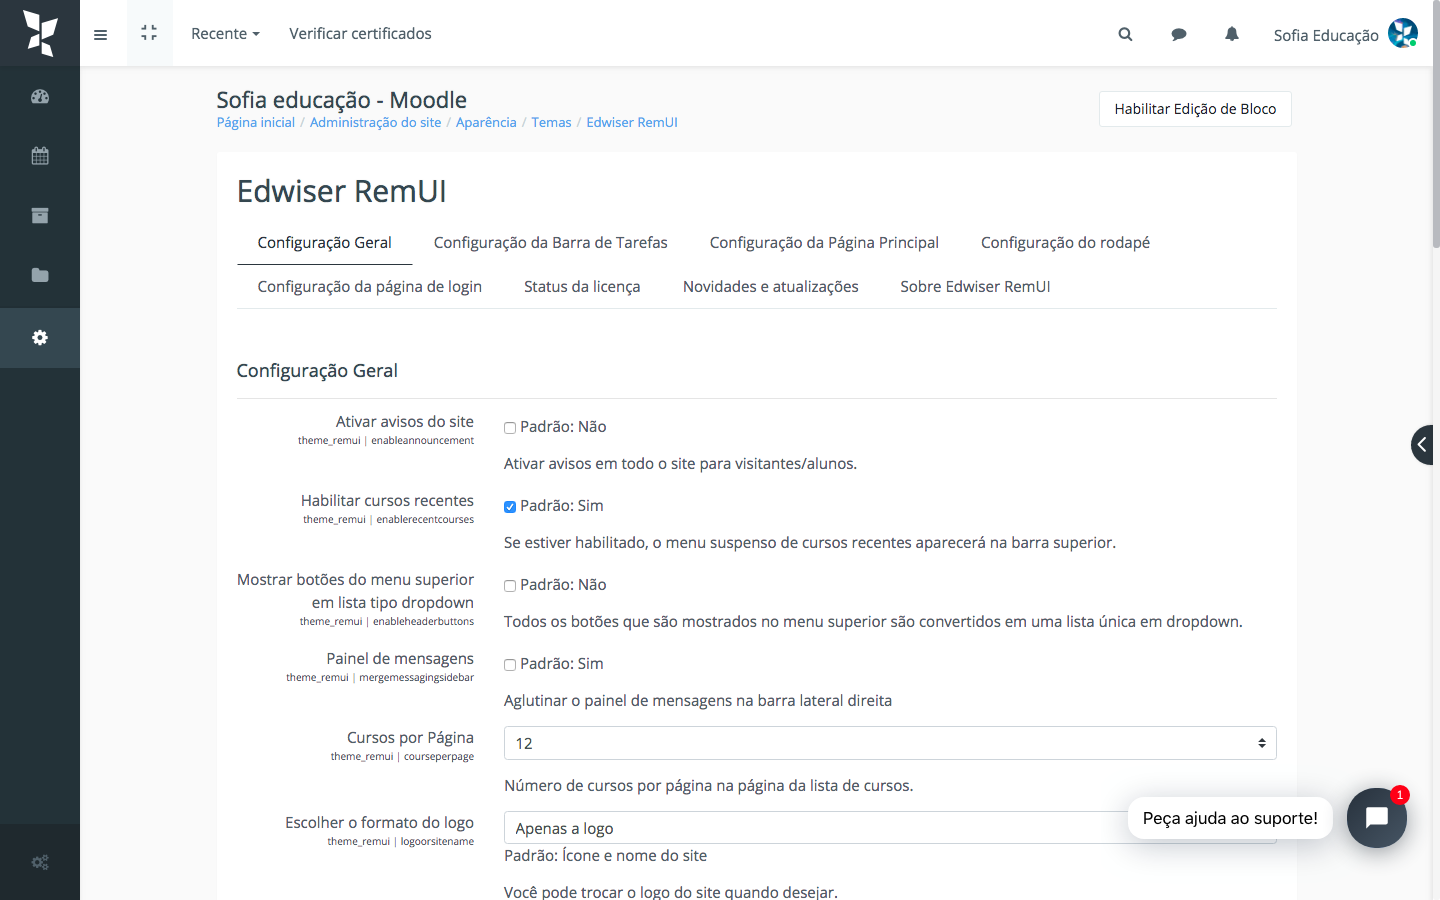
Task: Check the Painel de mensagens checkbox
Action: pyautogui.click(x=510, y=665)
